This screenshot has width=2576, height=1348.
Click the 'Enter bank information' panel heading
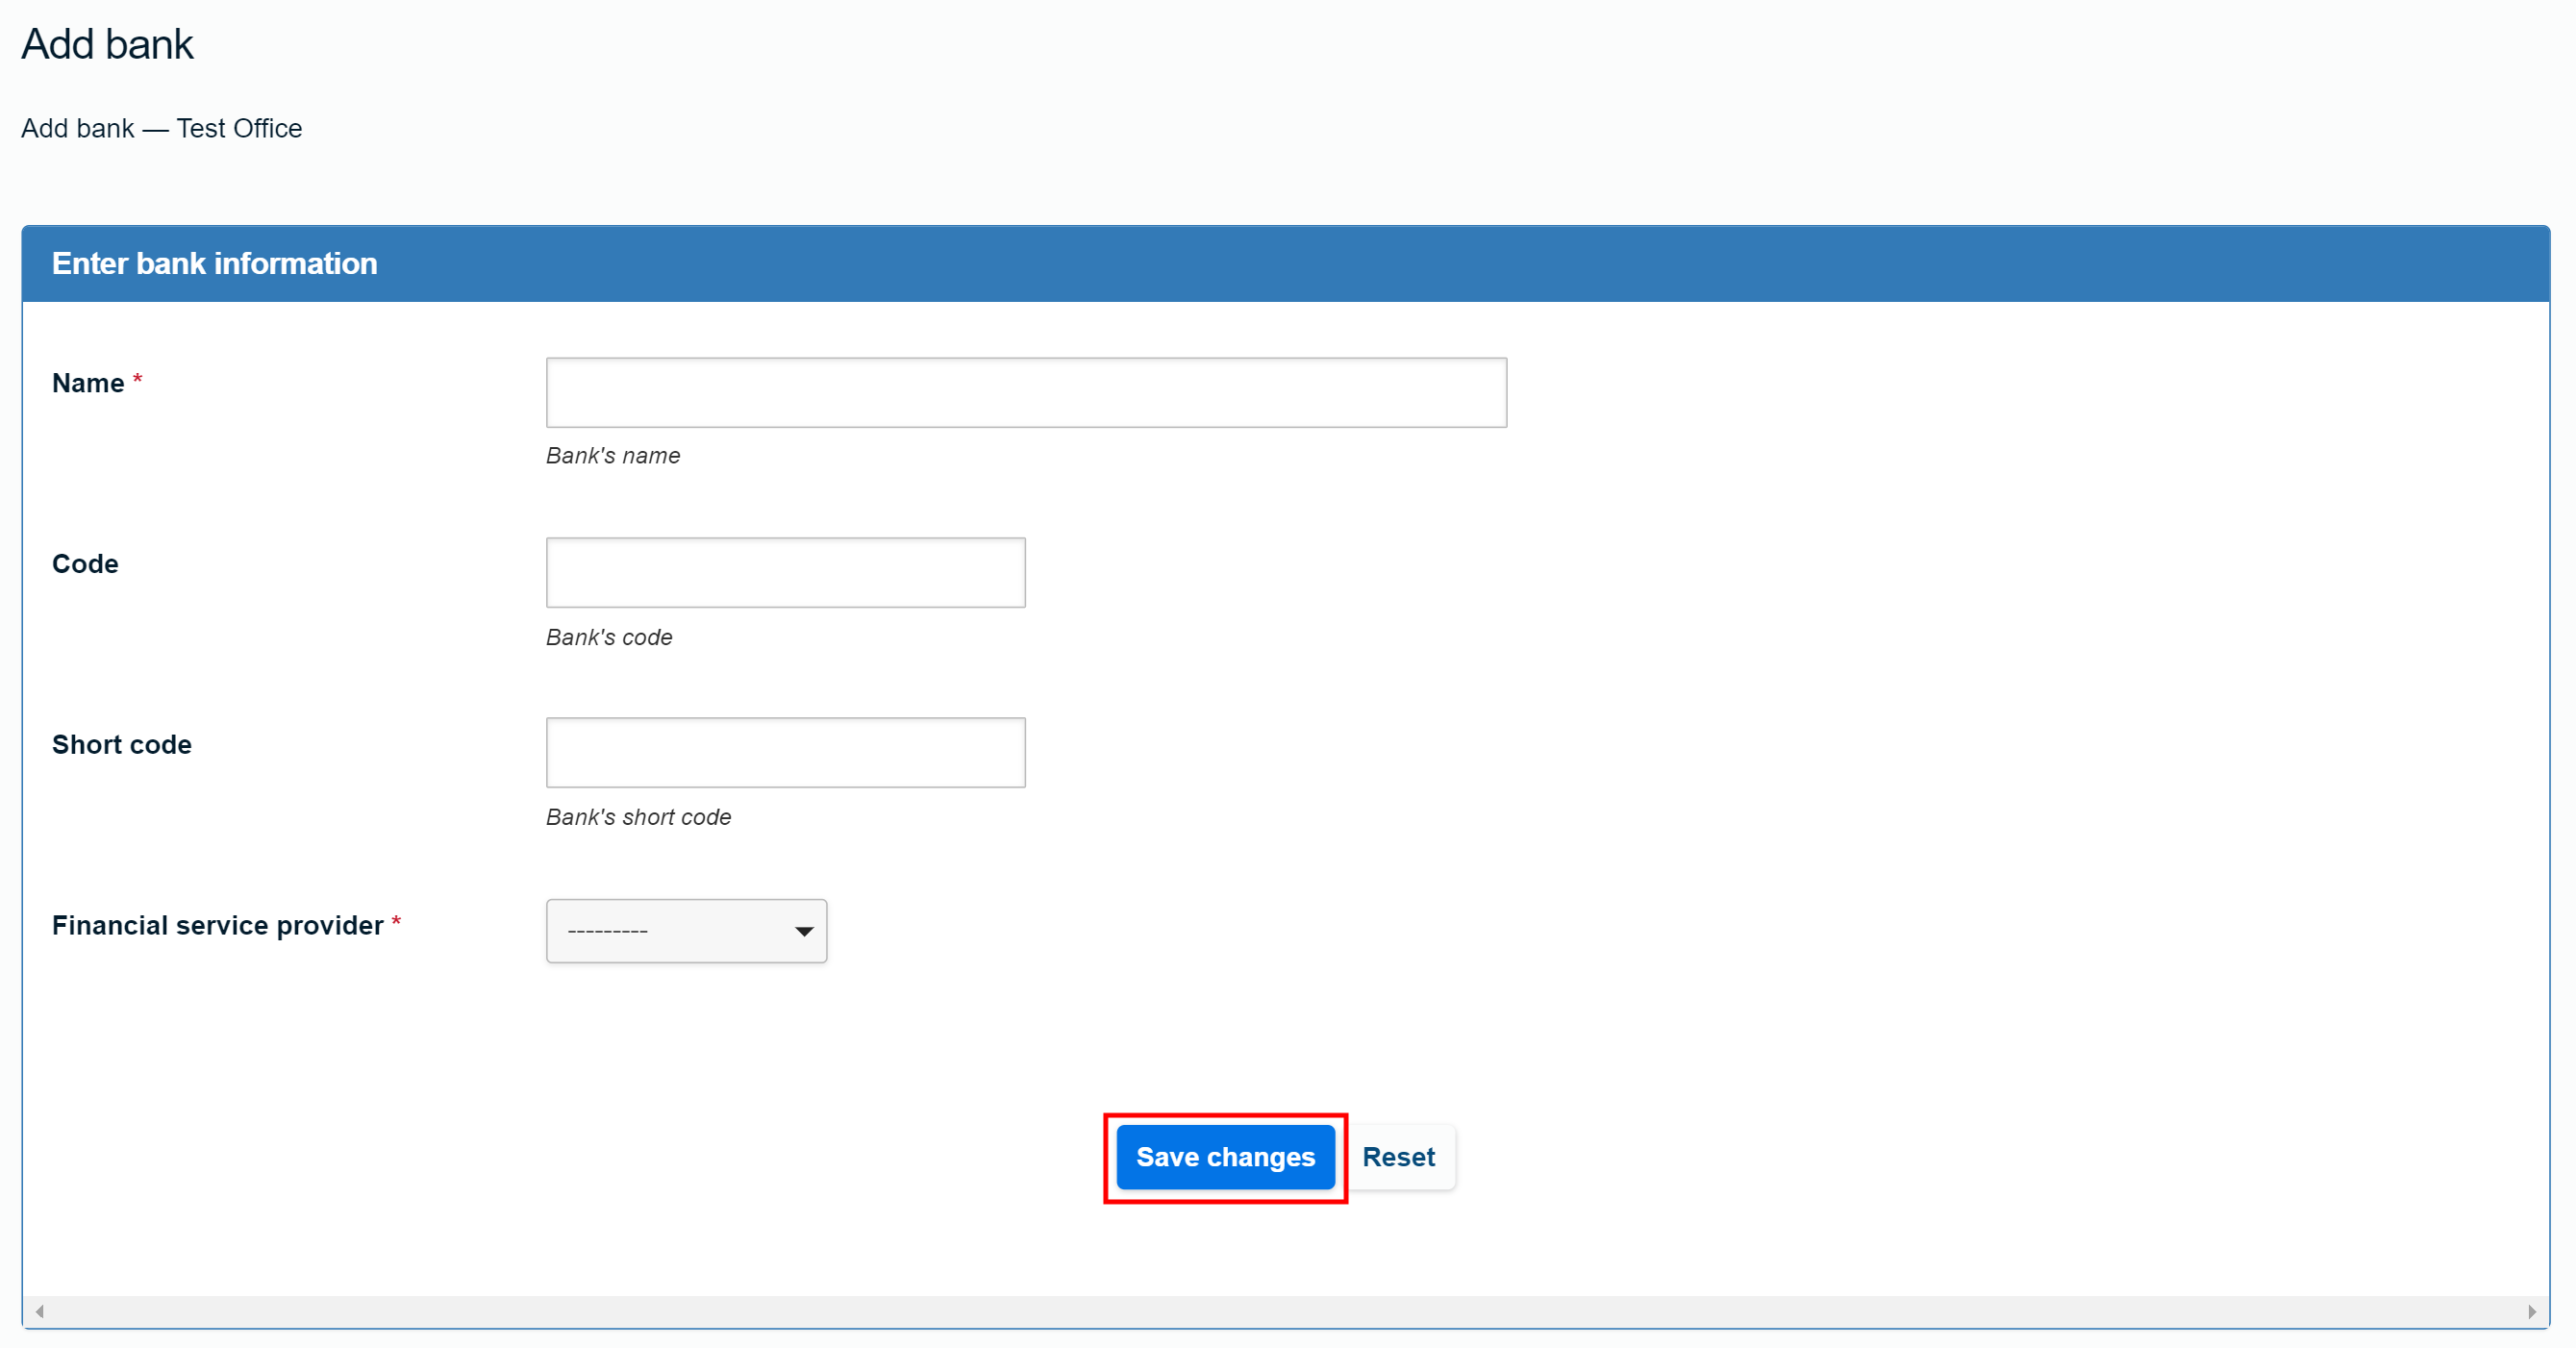215,263
